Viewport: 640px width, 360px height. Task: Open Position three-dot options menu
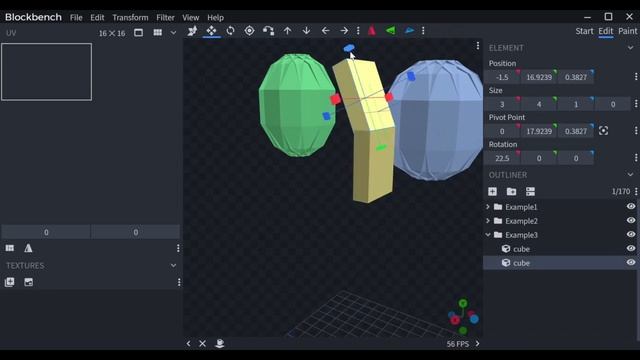(636, 77)
